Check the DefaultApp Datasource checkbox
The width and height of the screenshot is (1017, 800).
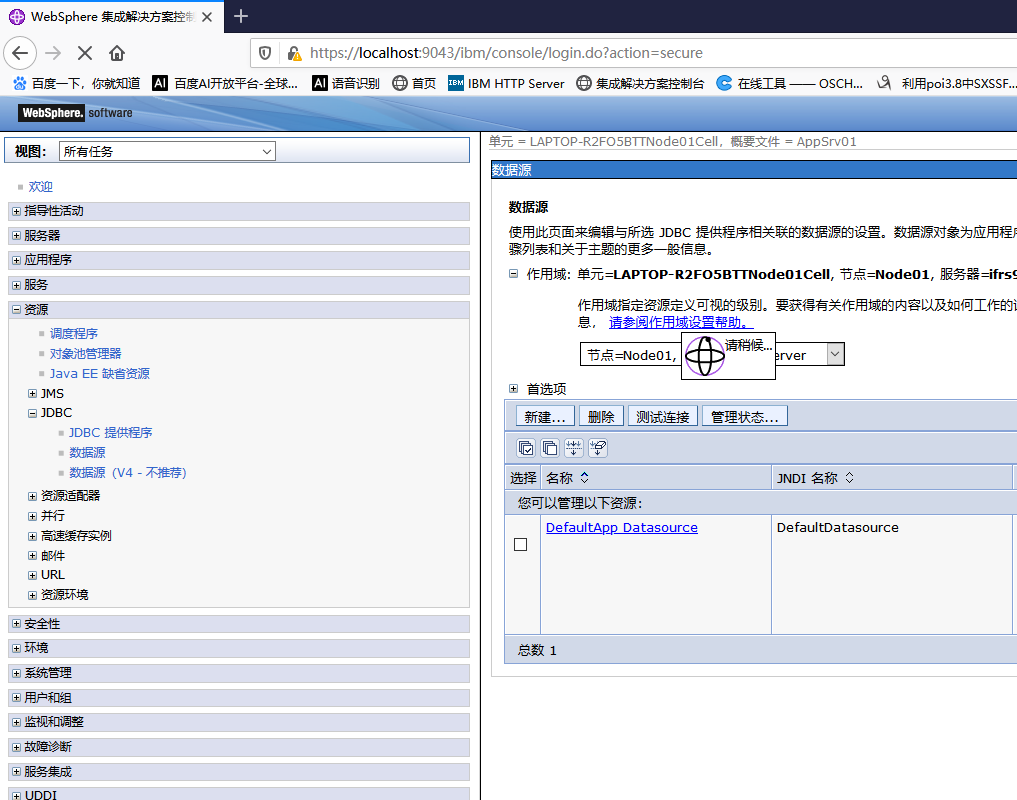520,544
